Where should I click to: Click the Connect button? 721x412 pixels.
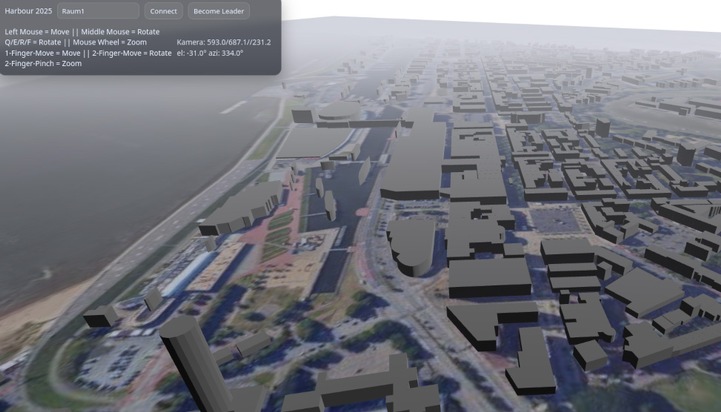click(x=163, y=11)
